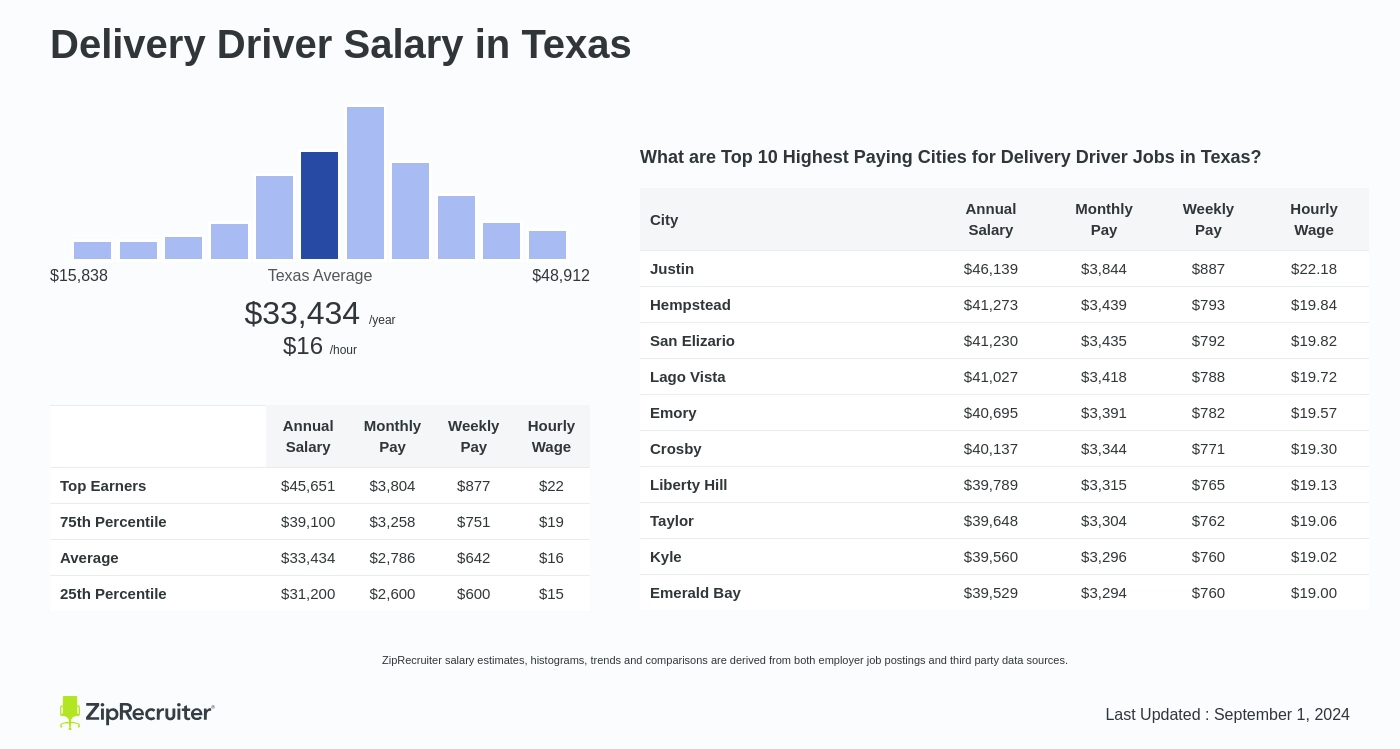Click Emory's hourly wage $19.57
1400x749 pixels.
tap(1314, 412)
